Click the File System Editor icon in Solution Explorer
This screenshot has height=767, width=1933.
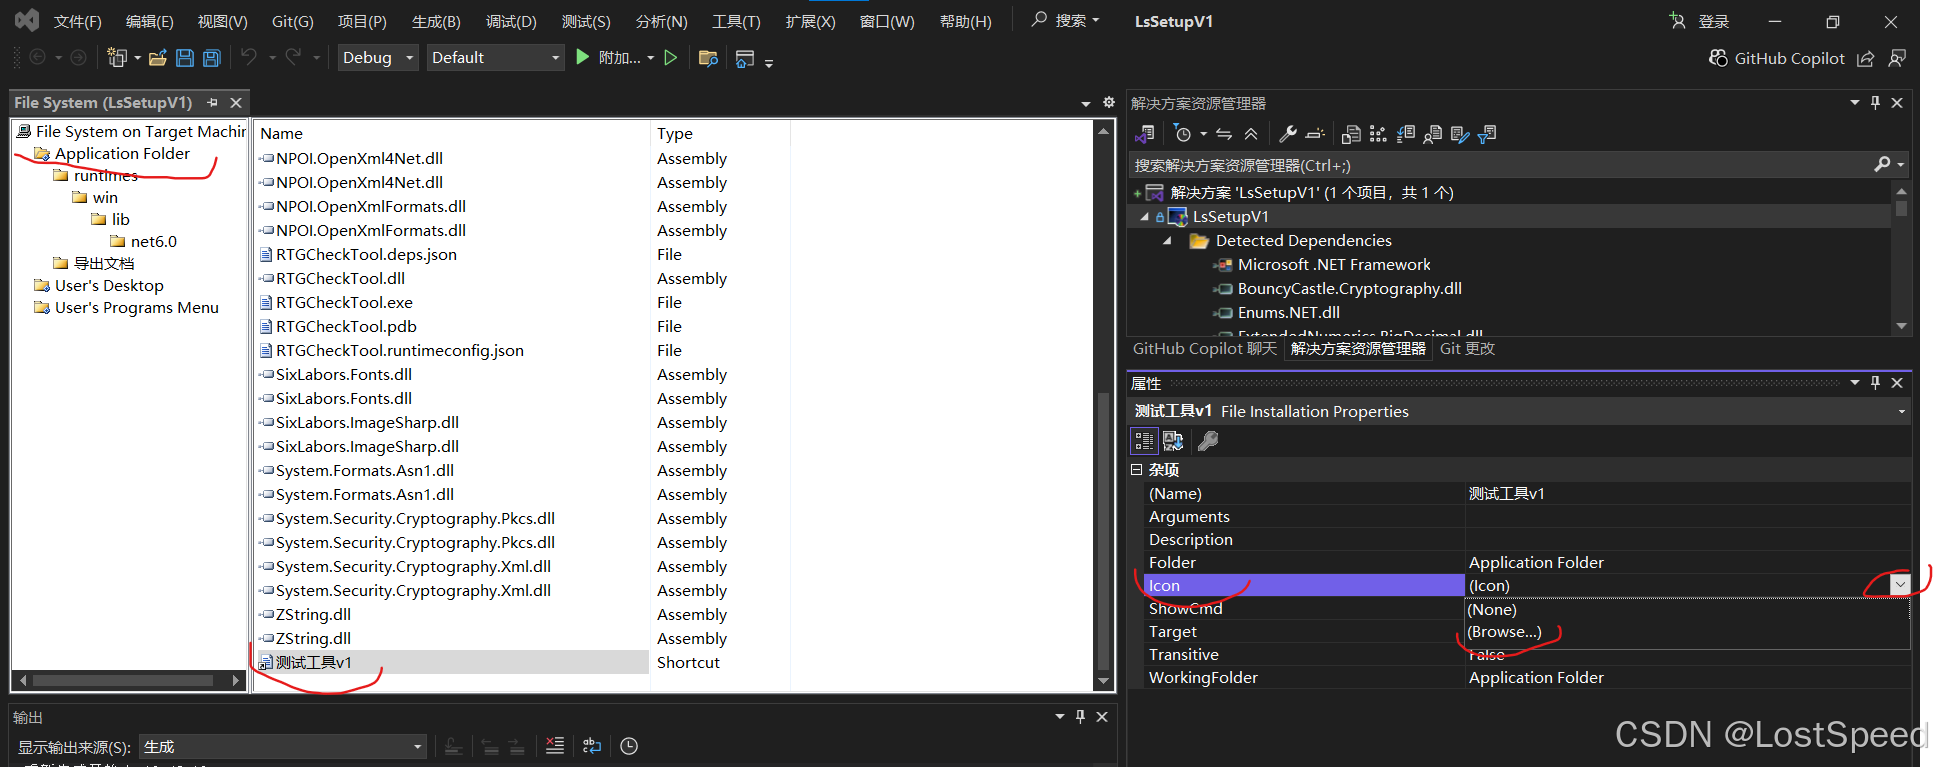1351,134
